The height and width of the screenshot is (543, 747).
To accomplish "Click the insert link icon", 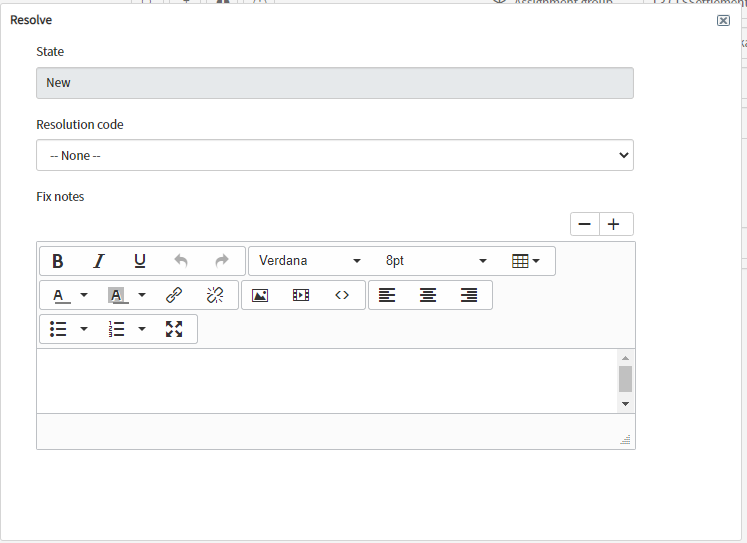I will 174,295.
